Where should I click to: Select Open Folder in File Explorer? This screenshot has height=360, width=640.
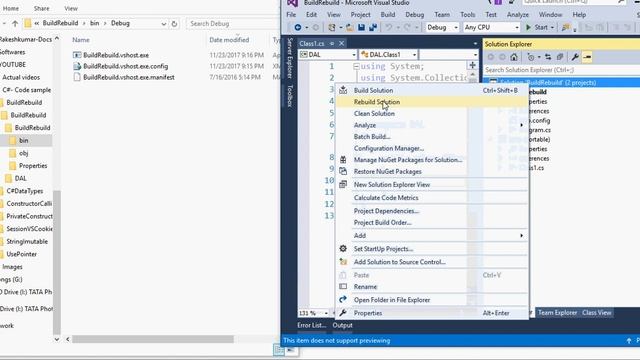pyautogui.click(x=432, y=300)
